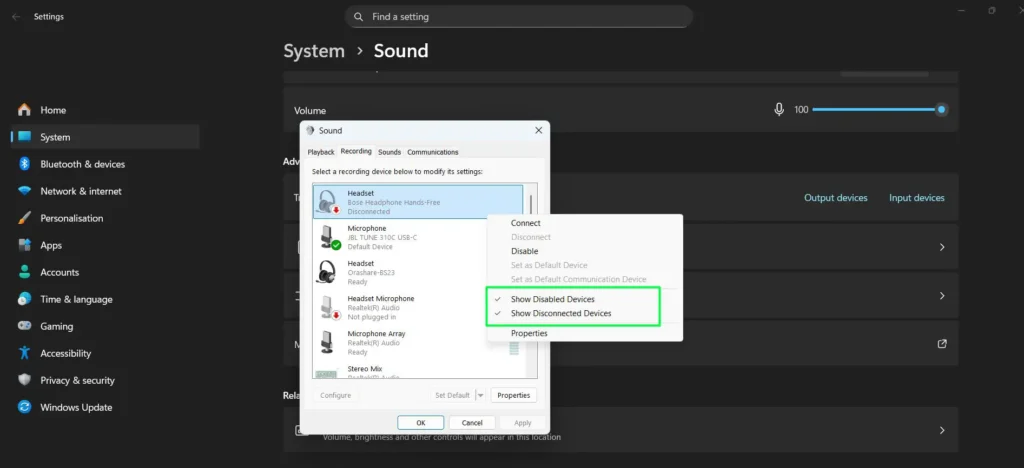Screen dimensions: 1024x468
Task: Open the Output devices link
Action: click(835, 198)
